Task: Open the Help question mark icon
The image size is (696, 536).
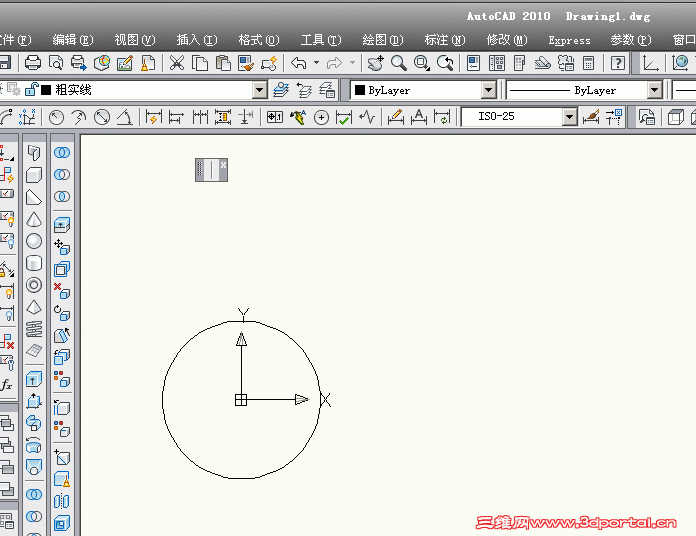Action: [617, 63]
